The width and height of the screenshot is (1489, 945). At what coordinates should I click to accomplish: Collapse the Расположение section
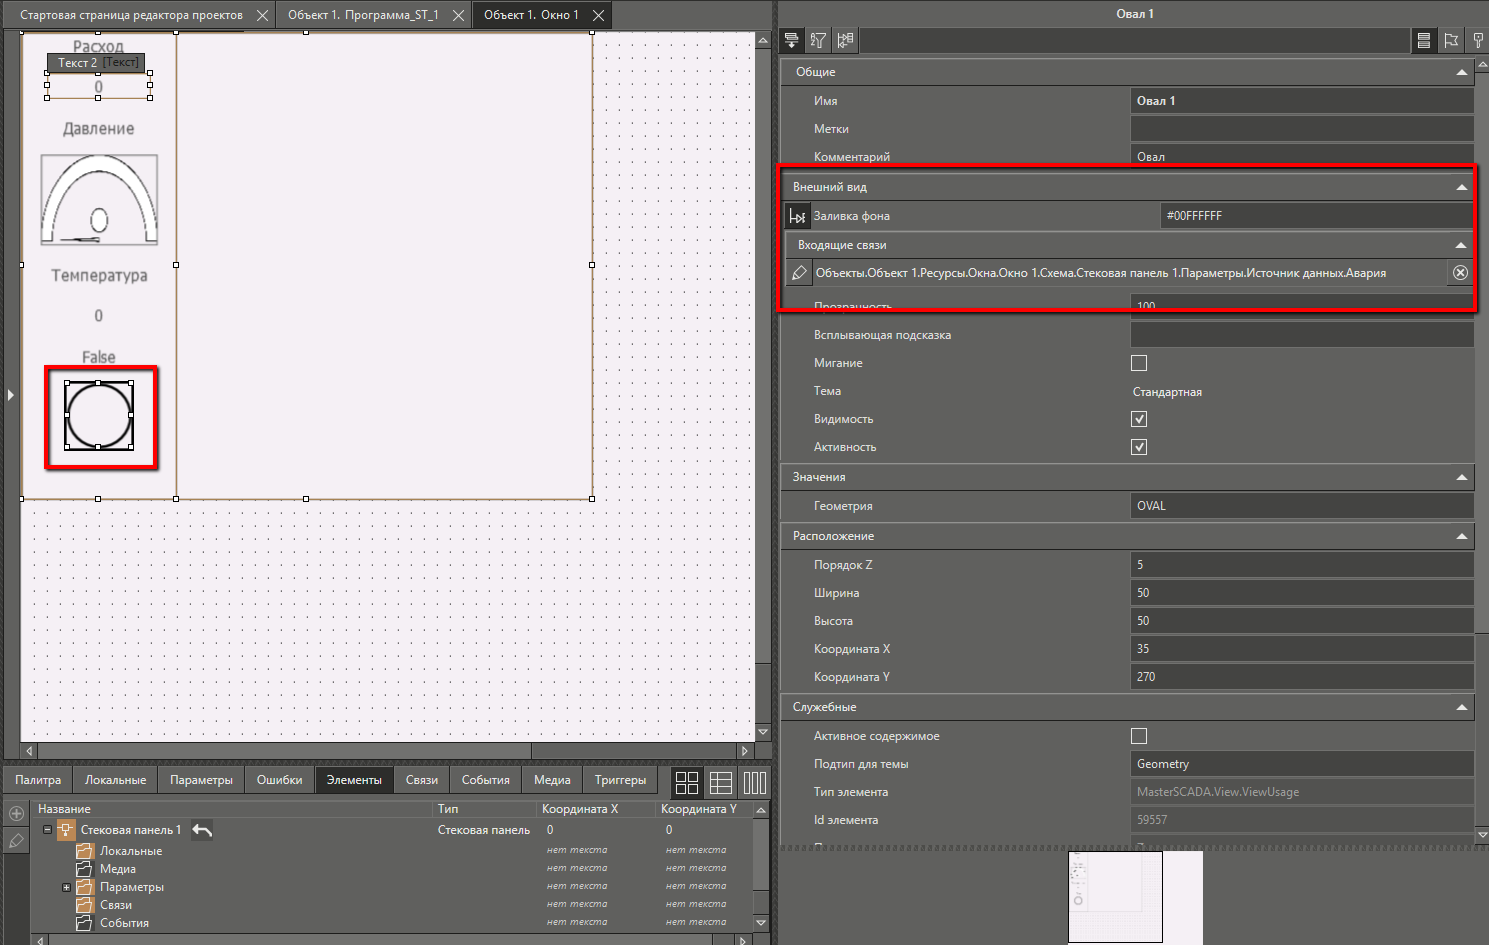(x=1461, y=536)
